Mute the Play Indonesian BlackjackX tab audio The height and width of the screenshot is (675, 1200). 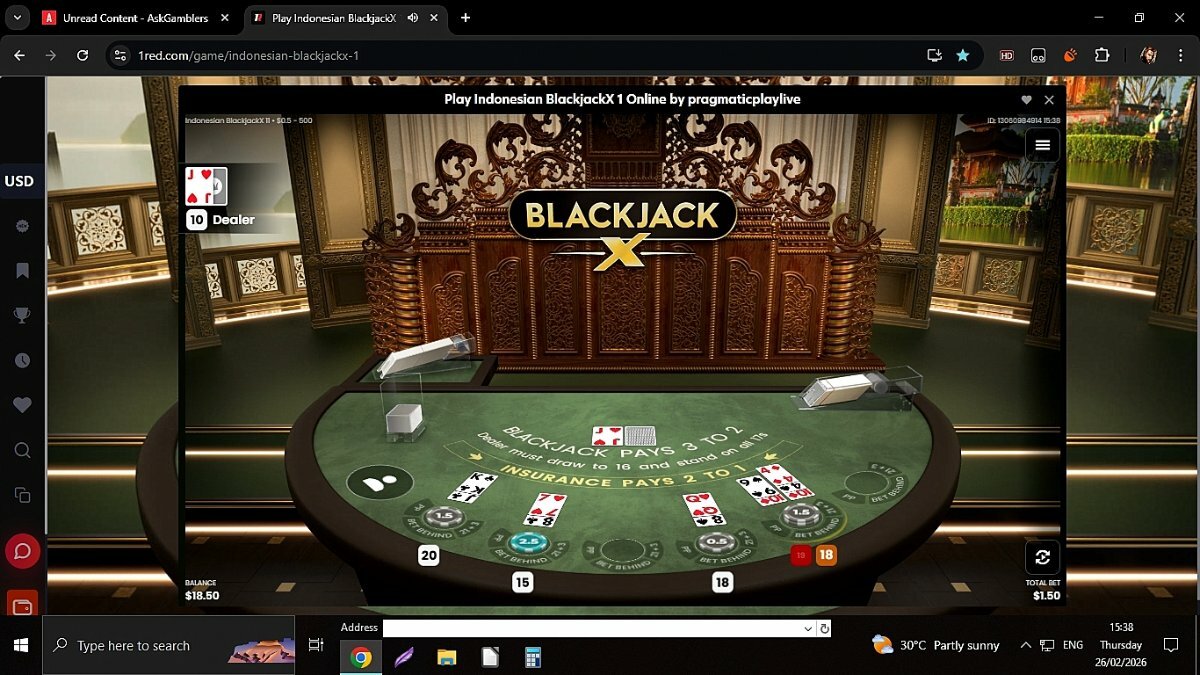(413, 18)
